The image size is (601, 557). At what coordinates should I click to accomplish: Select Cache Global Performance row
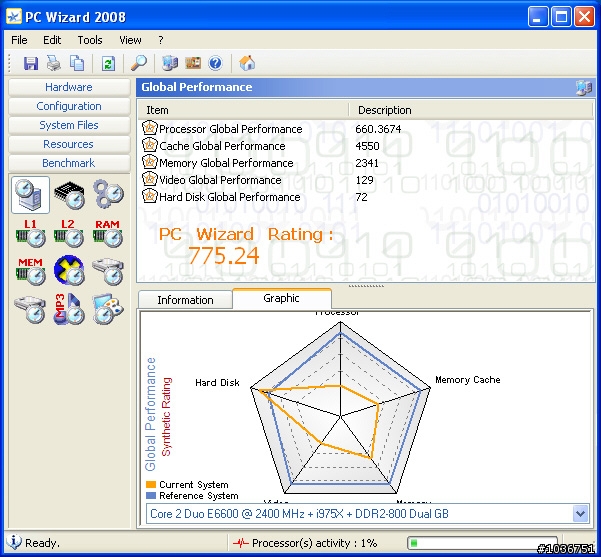click(365, 146)
